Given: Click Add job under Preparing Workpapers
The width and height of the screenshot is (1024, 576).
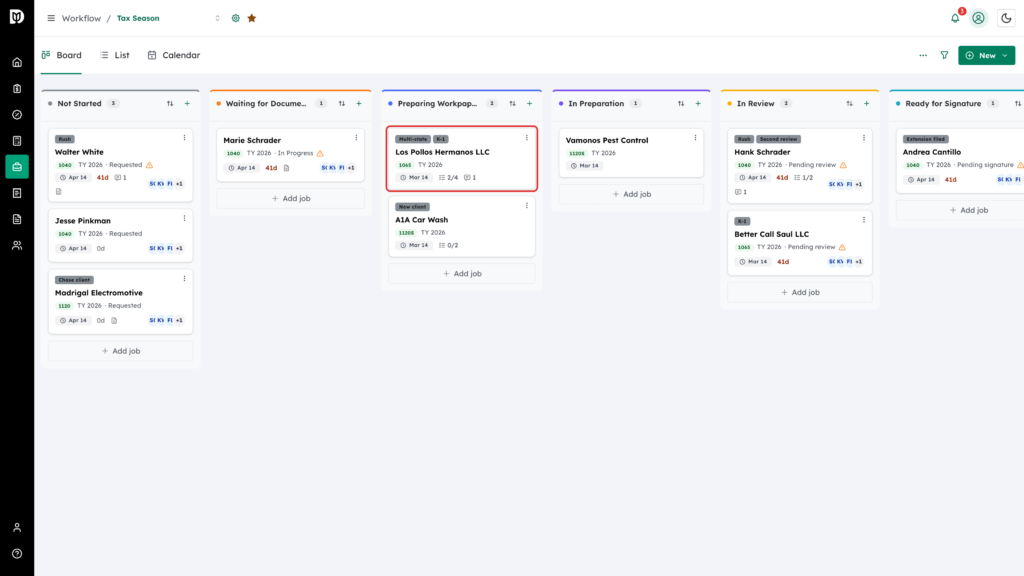Looking at the screenshot, I should [x=462, y=274].
